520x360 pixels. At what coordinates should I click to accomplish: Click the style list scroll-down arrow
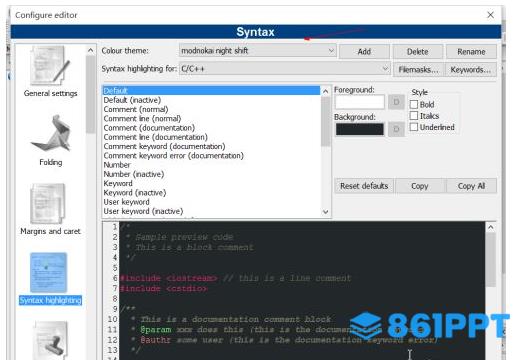(x=326, y=212)
